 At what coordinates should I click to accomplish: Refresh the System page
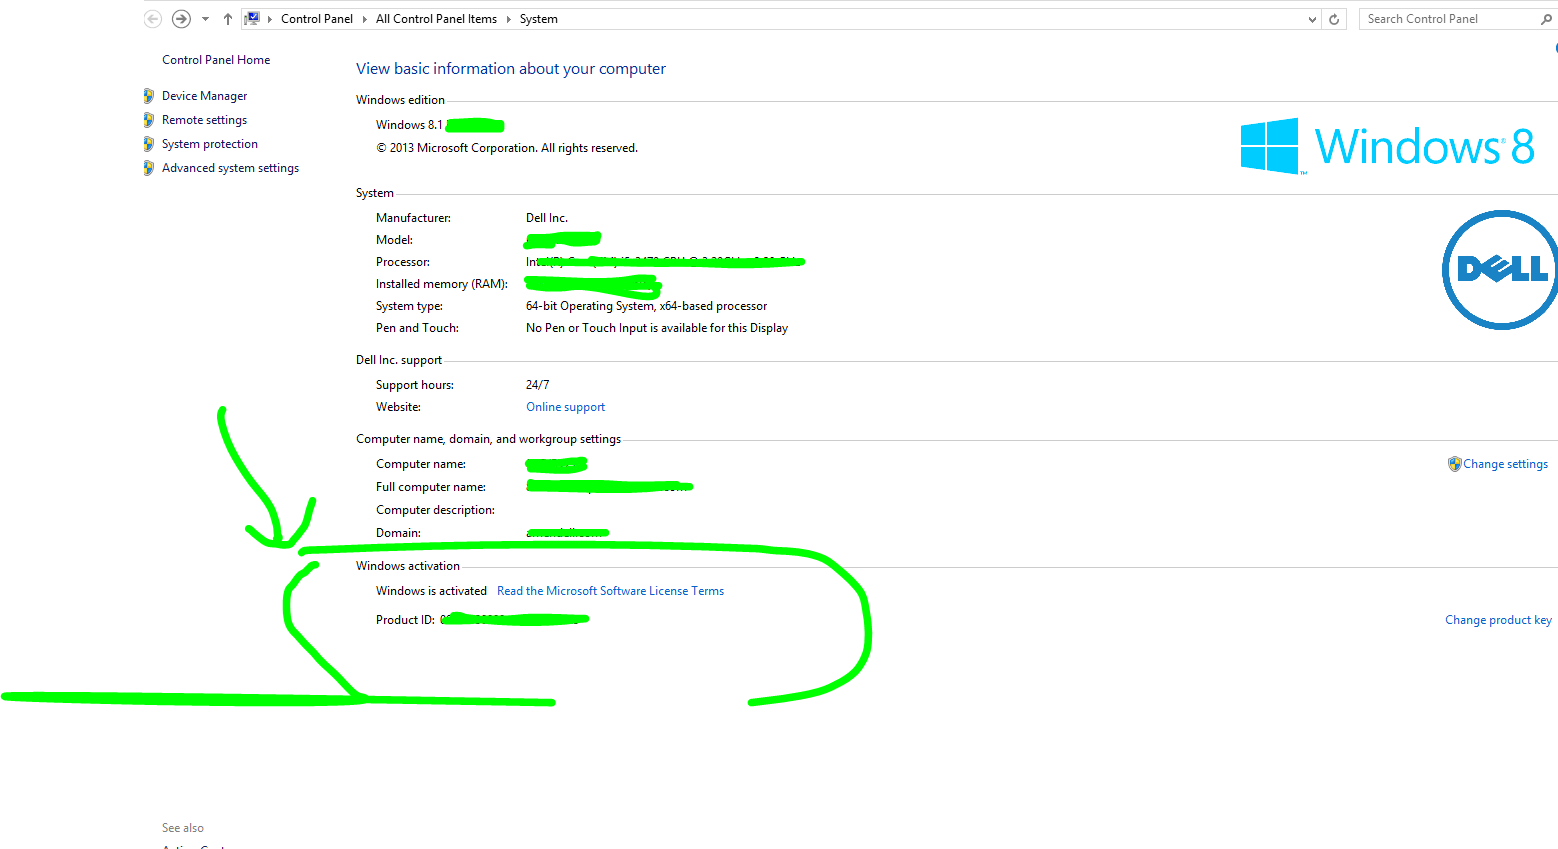(1334, 19)
